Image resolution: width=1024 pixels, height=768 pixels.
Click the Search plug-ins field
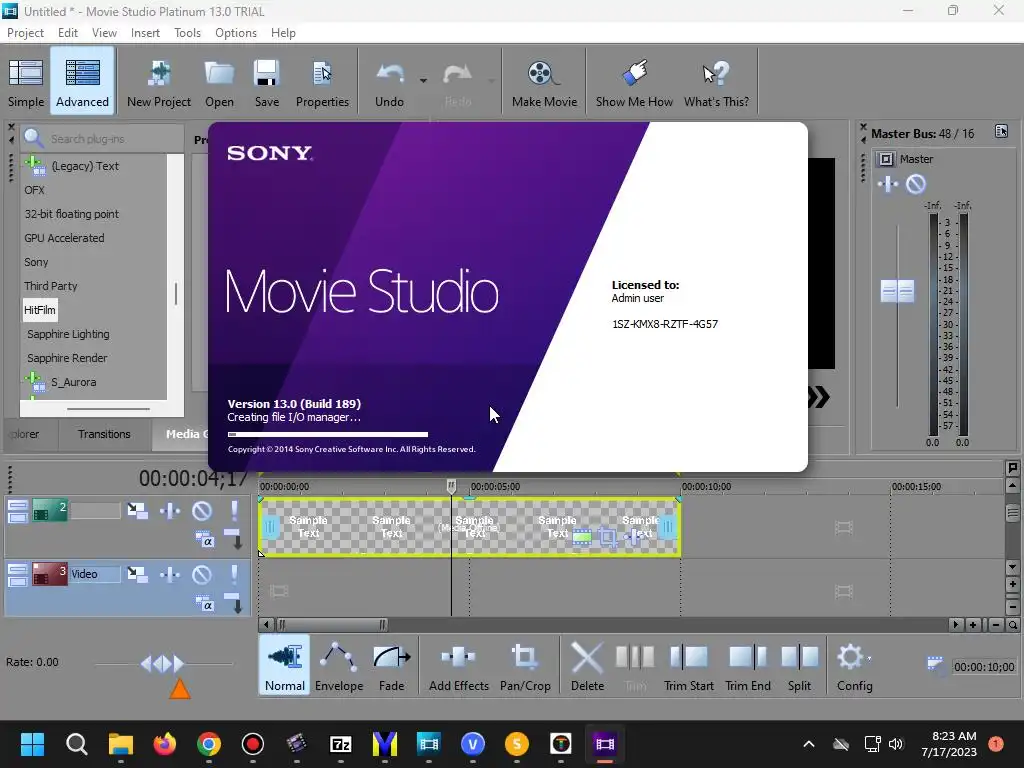coord(104,138)
